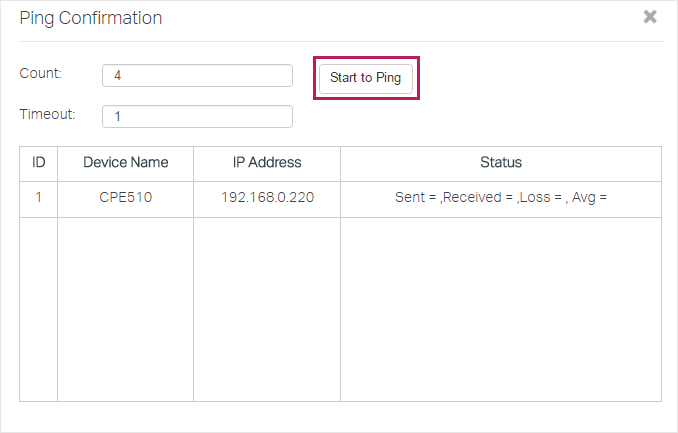
Task: Click the Timeout label
Action: point(47,114)
